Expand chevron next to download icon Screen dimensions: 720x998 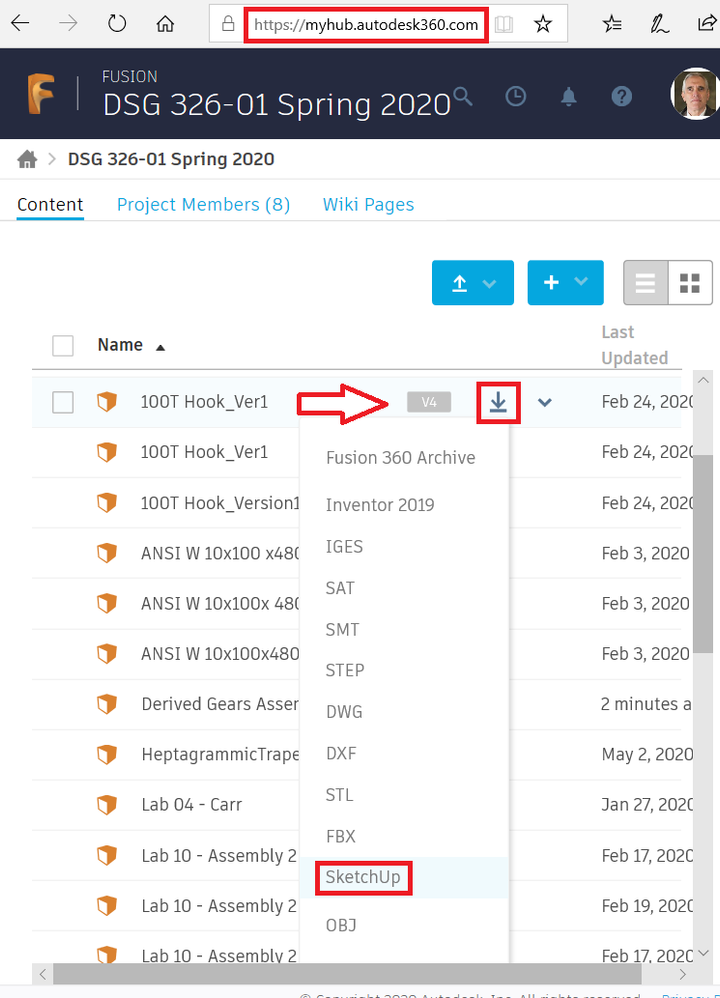pyautogui.click(x=544, y=402)
